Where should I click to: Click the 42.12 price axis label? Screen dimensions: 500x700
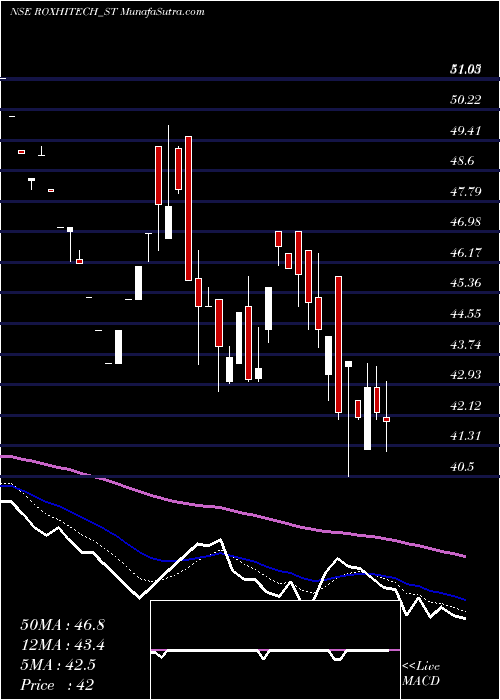point(466,406)
